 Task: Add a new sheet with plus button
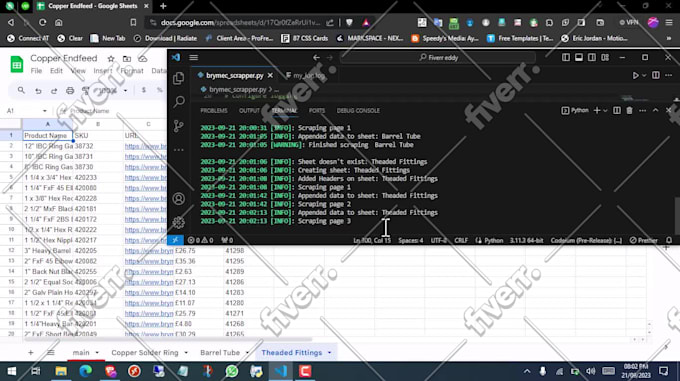(x=30, y=352)
